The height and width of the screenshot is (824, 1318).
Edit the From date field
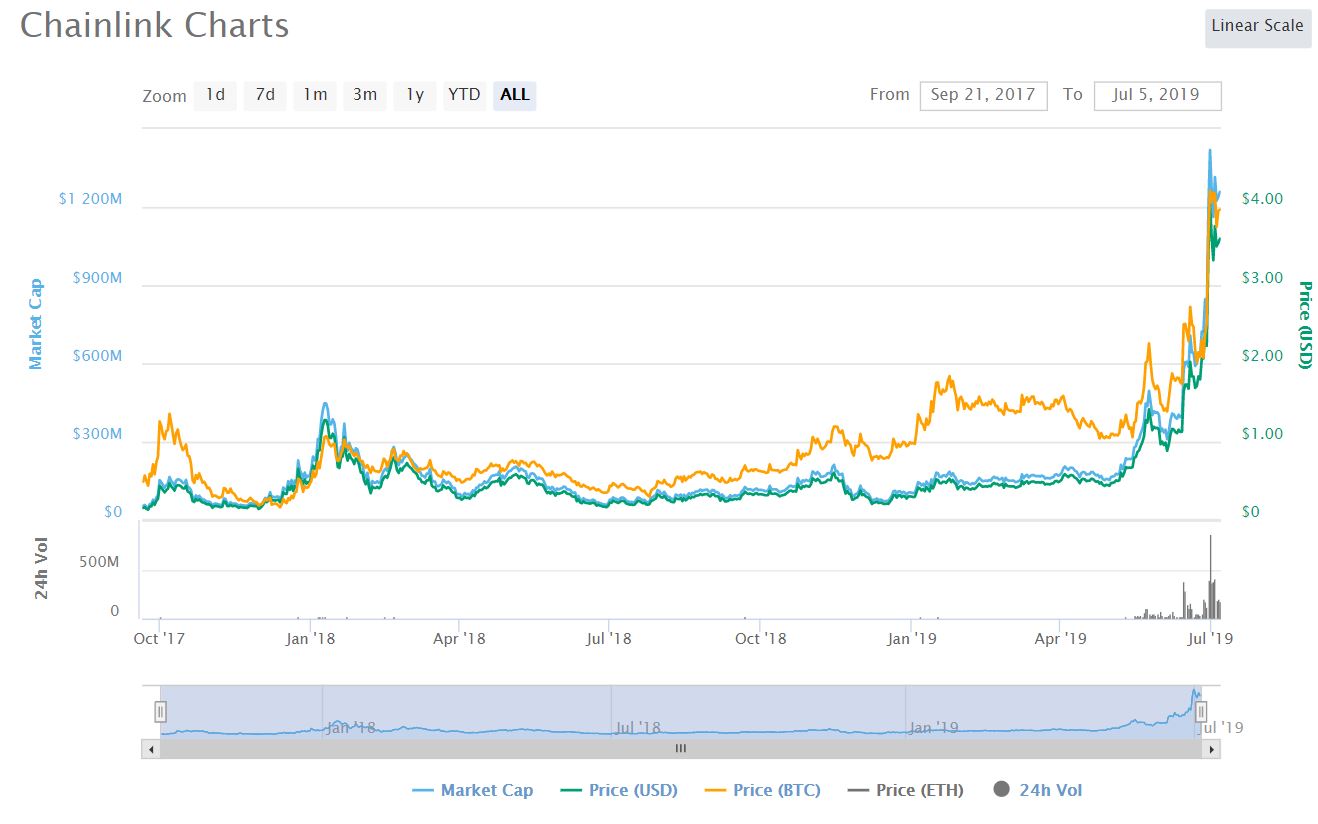click(984, 96)
